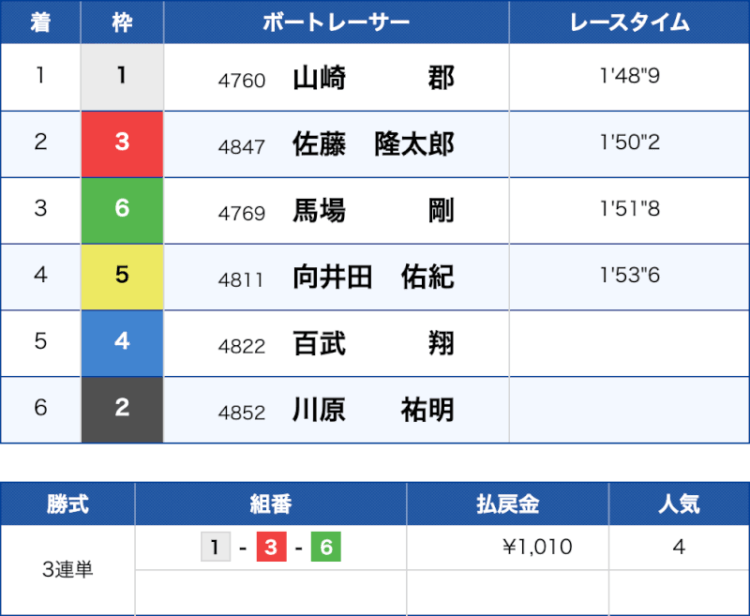
Task: Click the yellow lane 5 frame cell
Action: 122,277
